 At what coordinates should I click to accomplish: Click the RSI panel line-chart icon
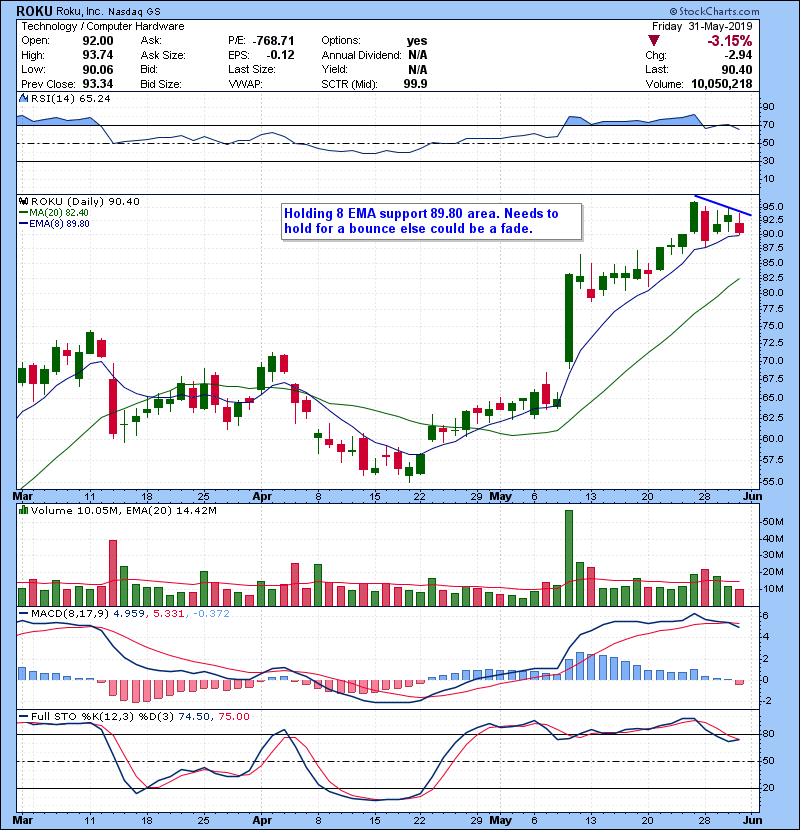point(23,98)
